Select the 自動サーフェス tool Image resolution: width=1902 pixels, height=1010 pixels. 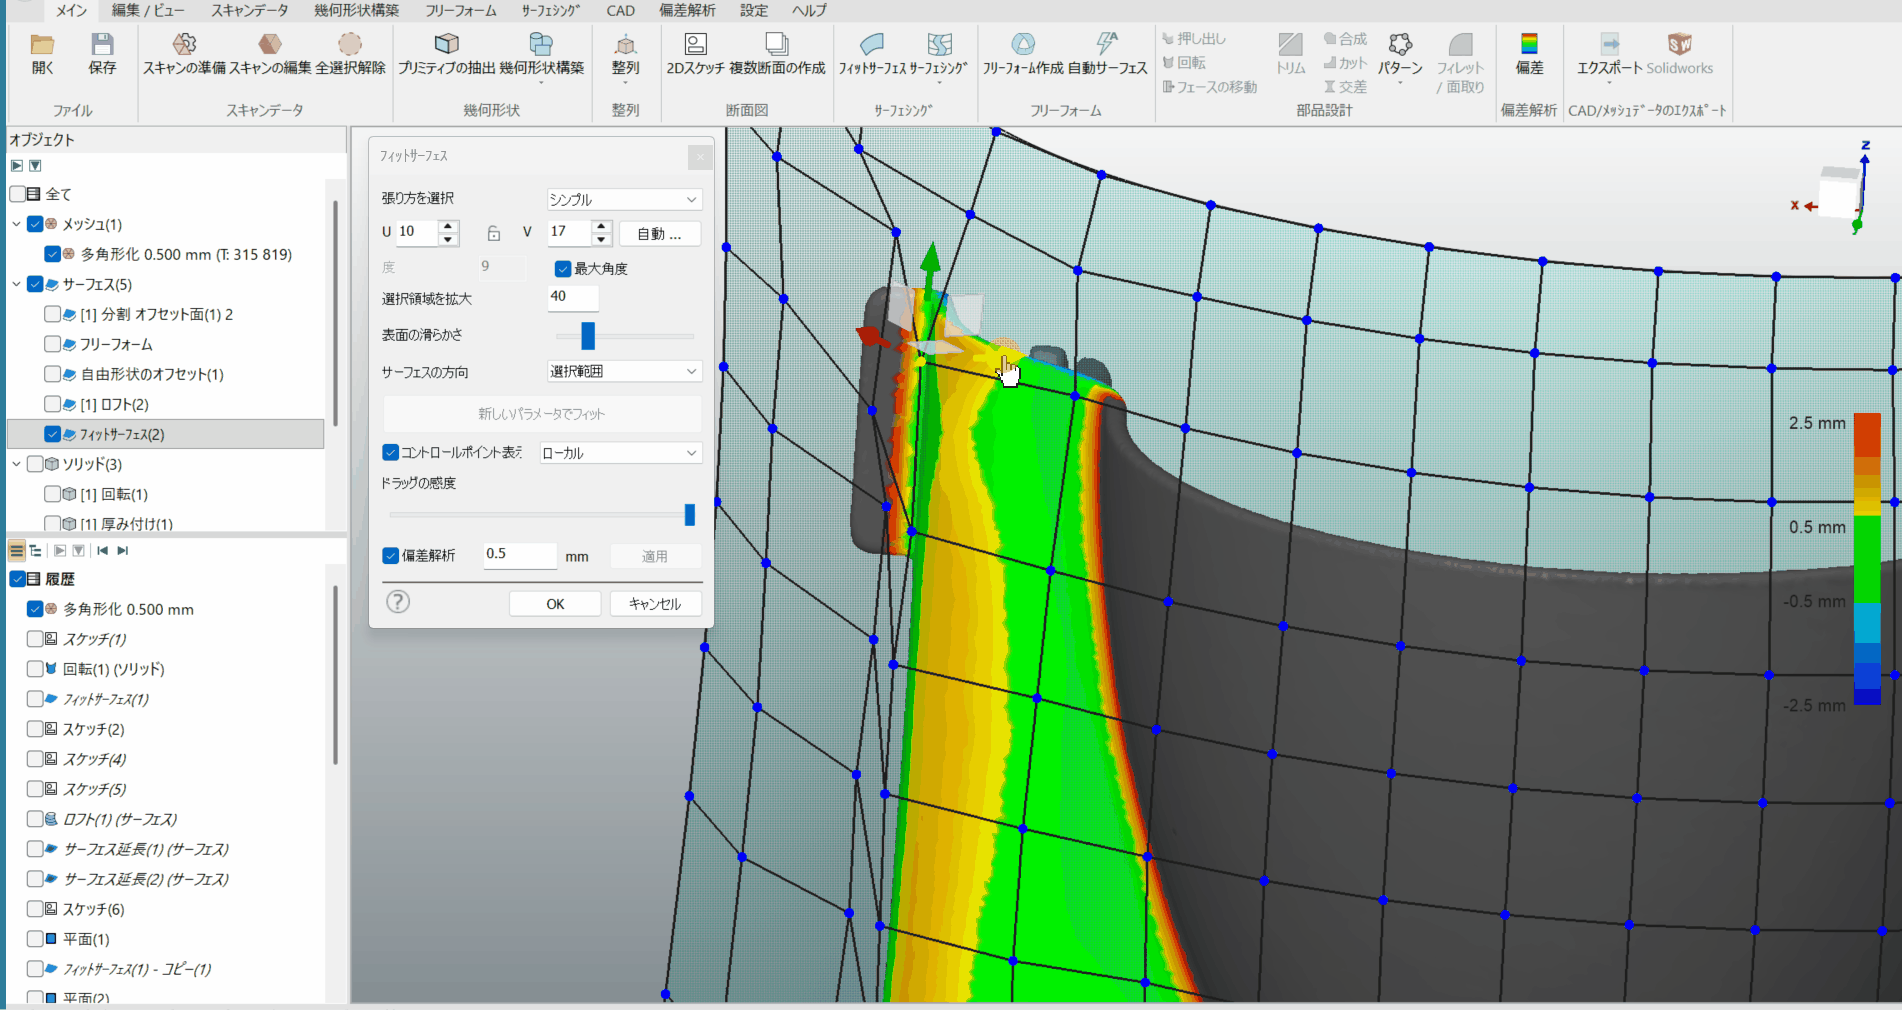coord(1107,46)
